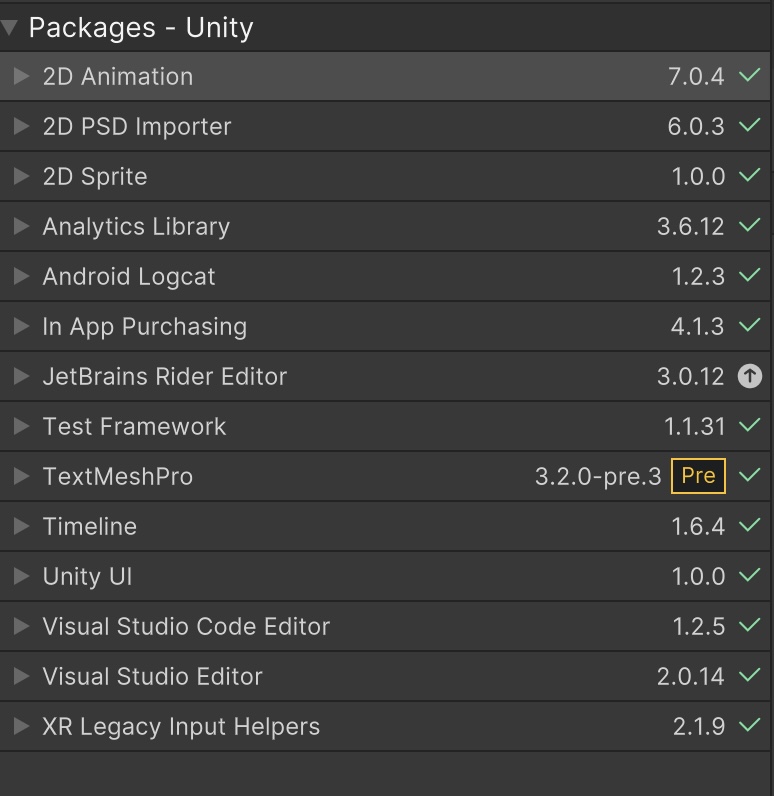774x796 pixels.
Task: Select the JetBrains Rider Editor package name
Action: tap(165, 377)
